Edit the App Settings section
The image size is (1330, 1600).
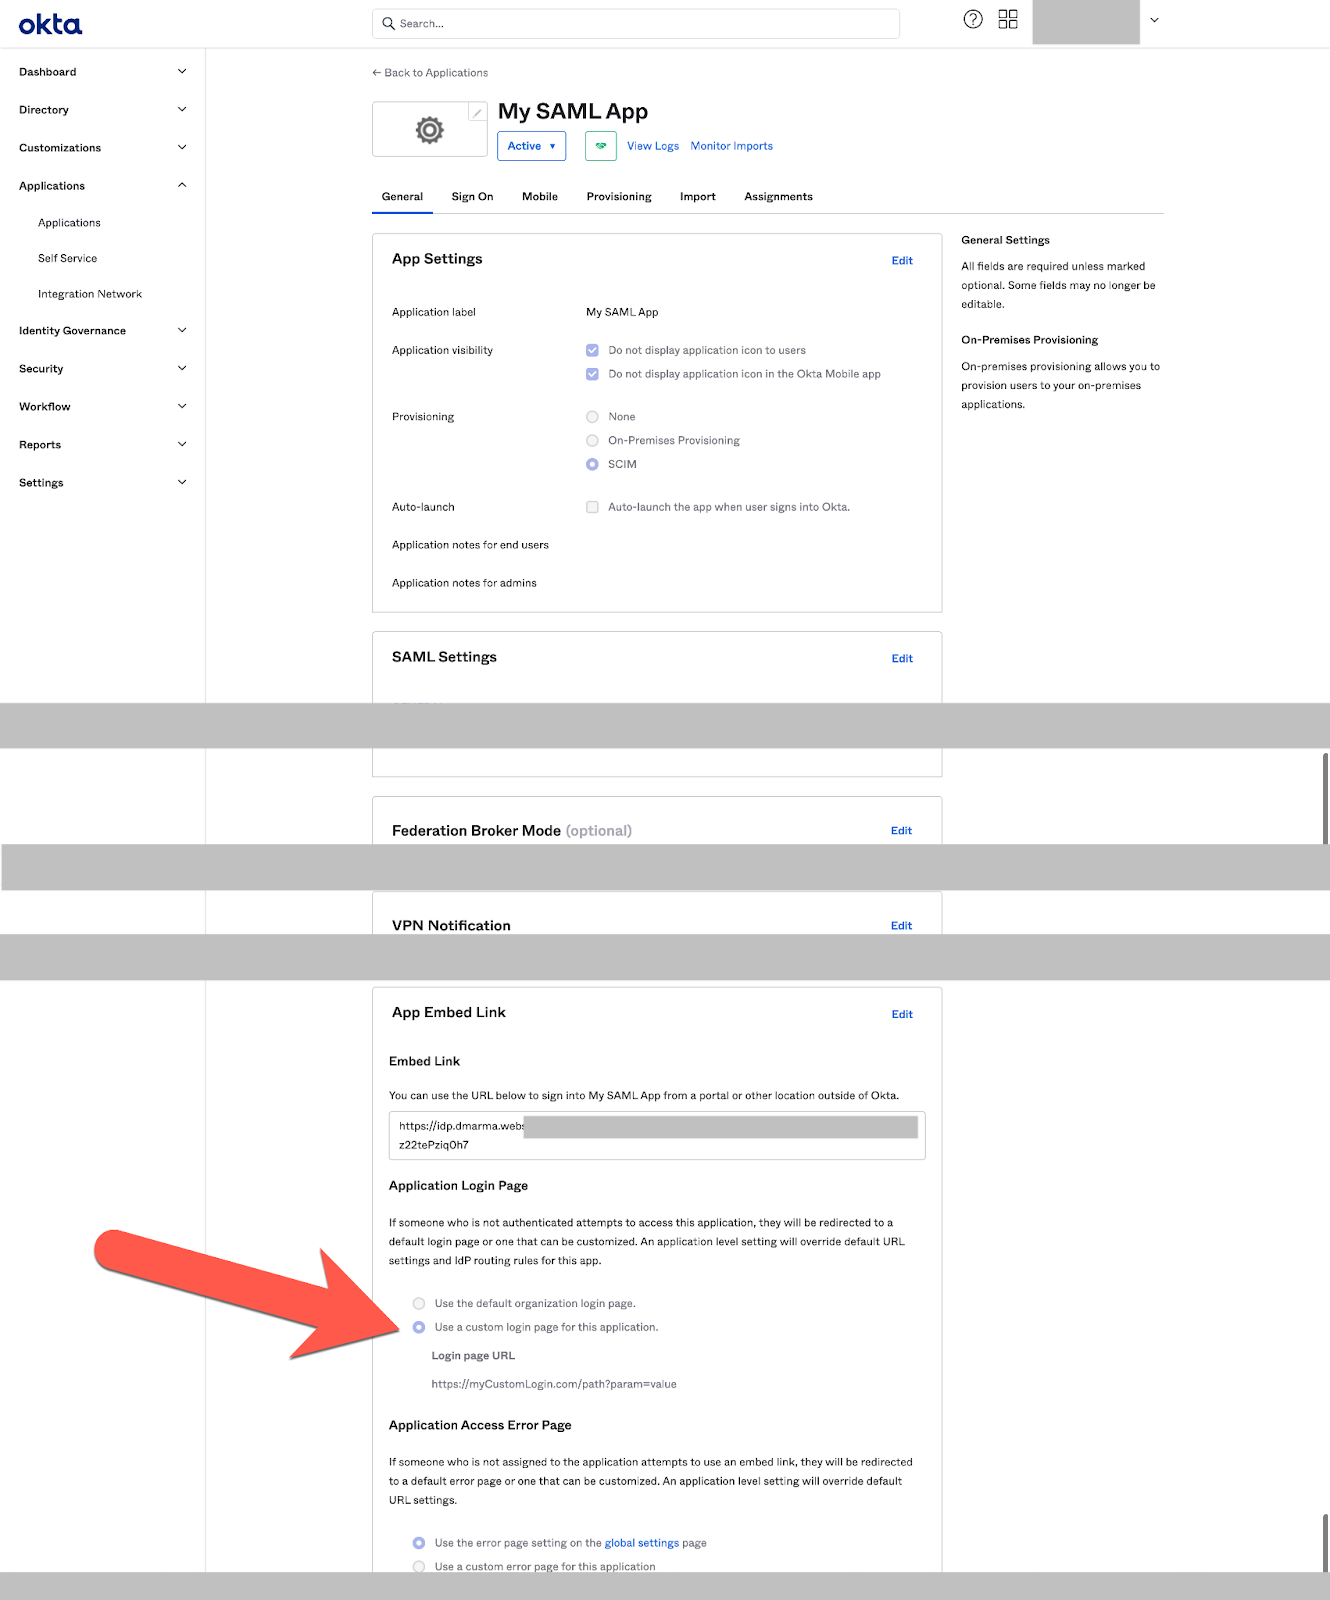coord(902,261)
